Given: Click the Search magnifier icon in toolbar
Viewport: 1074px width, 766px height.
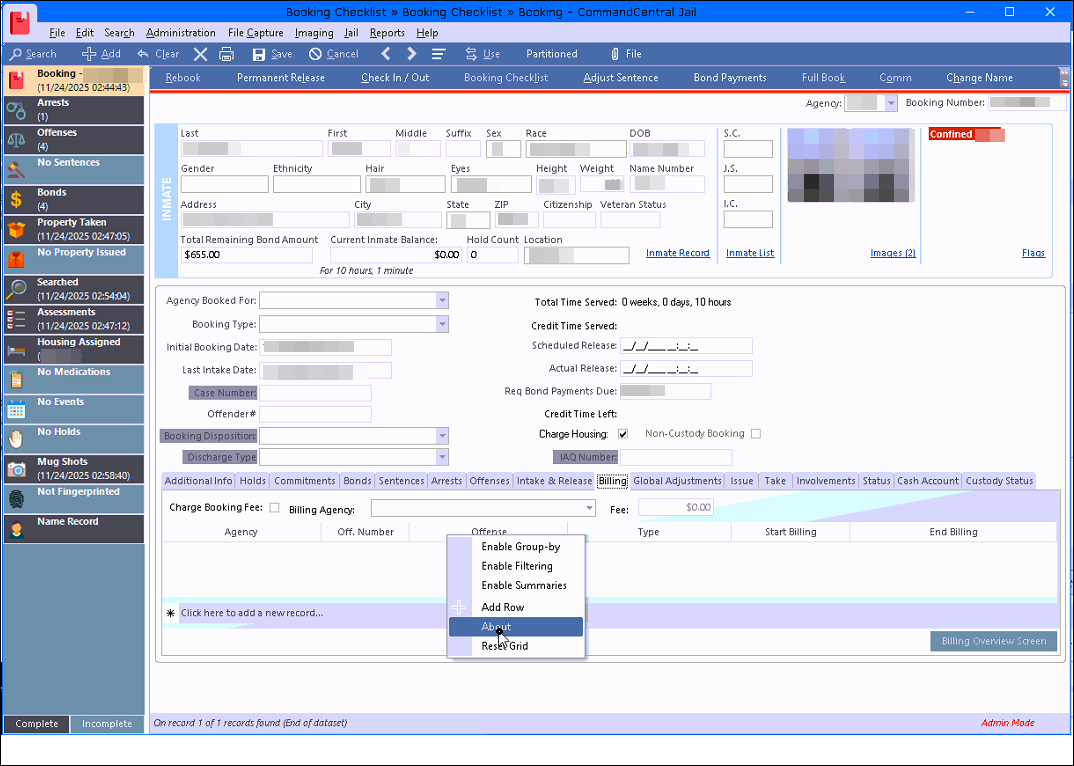Looking at the screenshot, I should coord(16,54).
